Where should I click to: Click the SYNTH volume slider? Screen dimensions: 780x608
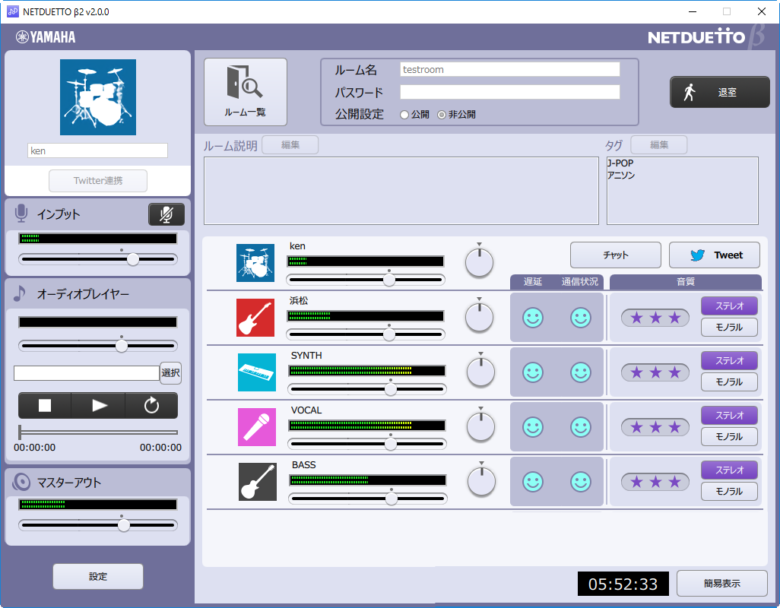367,389
